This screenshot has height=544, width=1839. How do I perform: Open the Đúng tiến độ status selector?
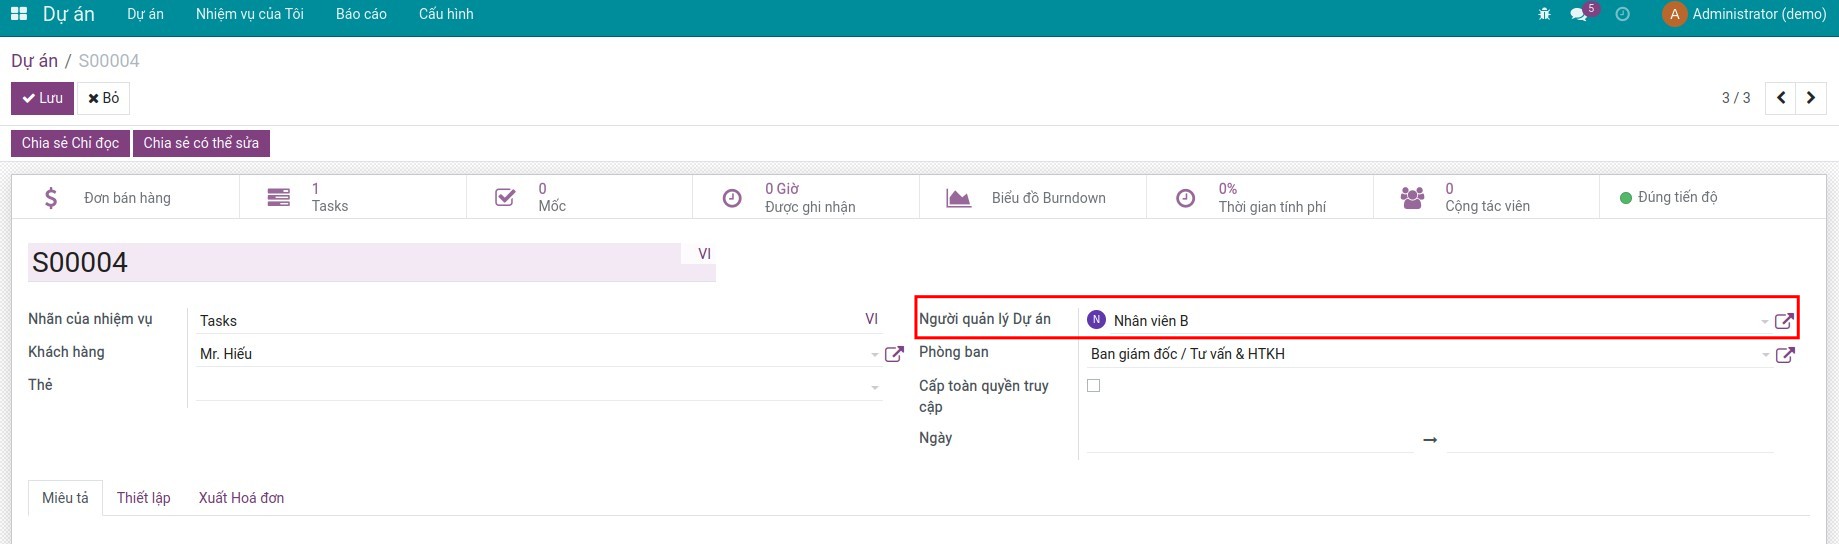click(1668, 198)
